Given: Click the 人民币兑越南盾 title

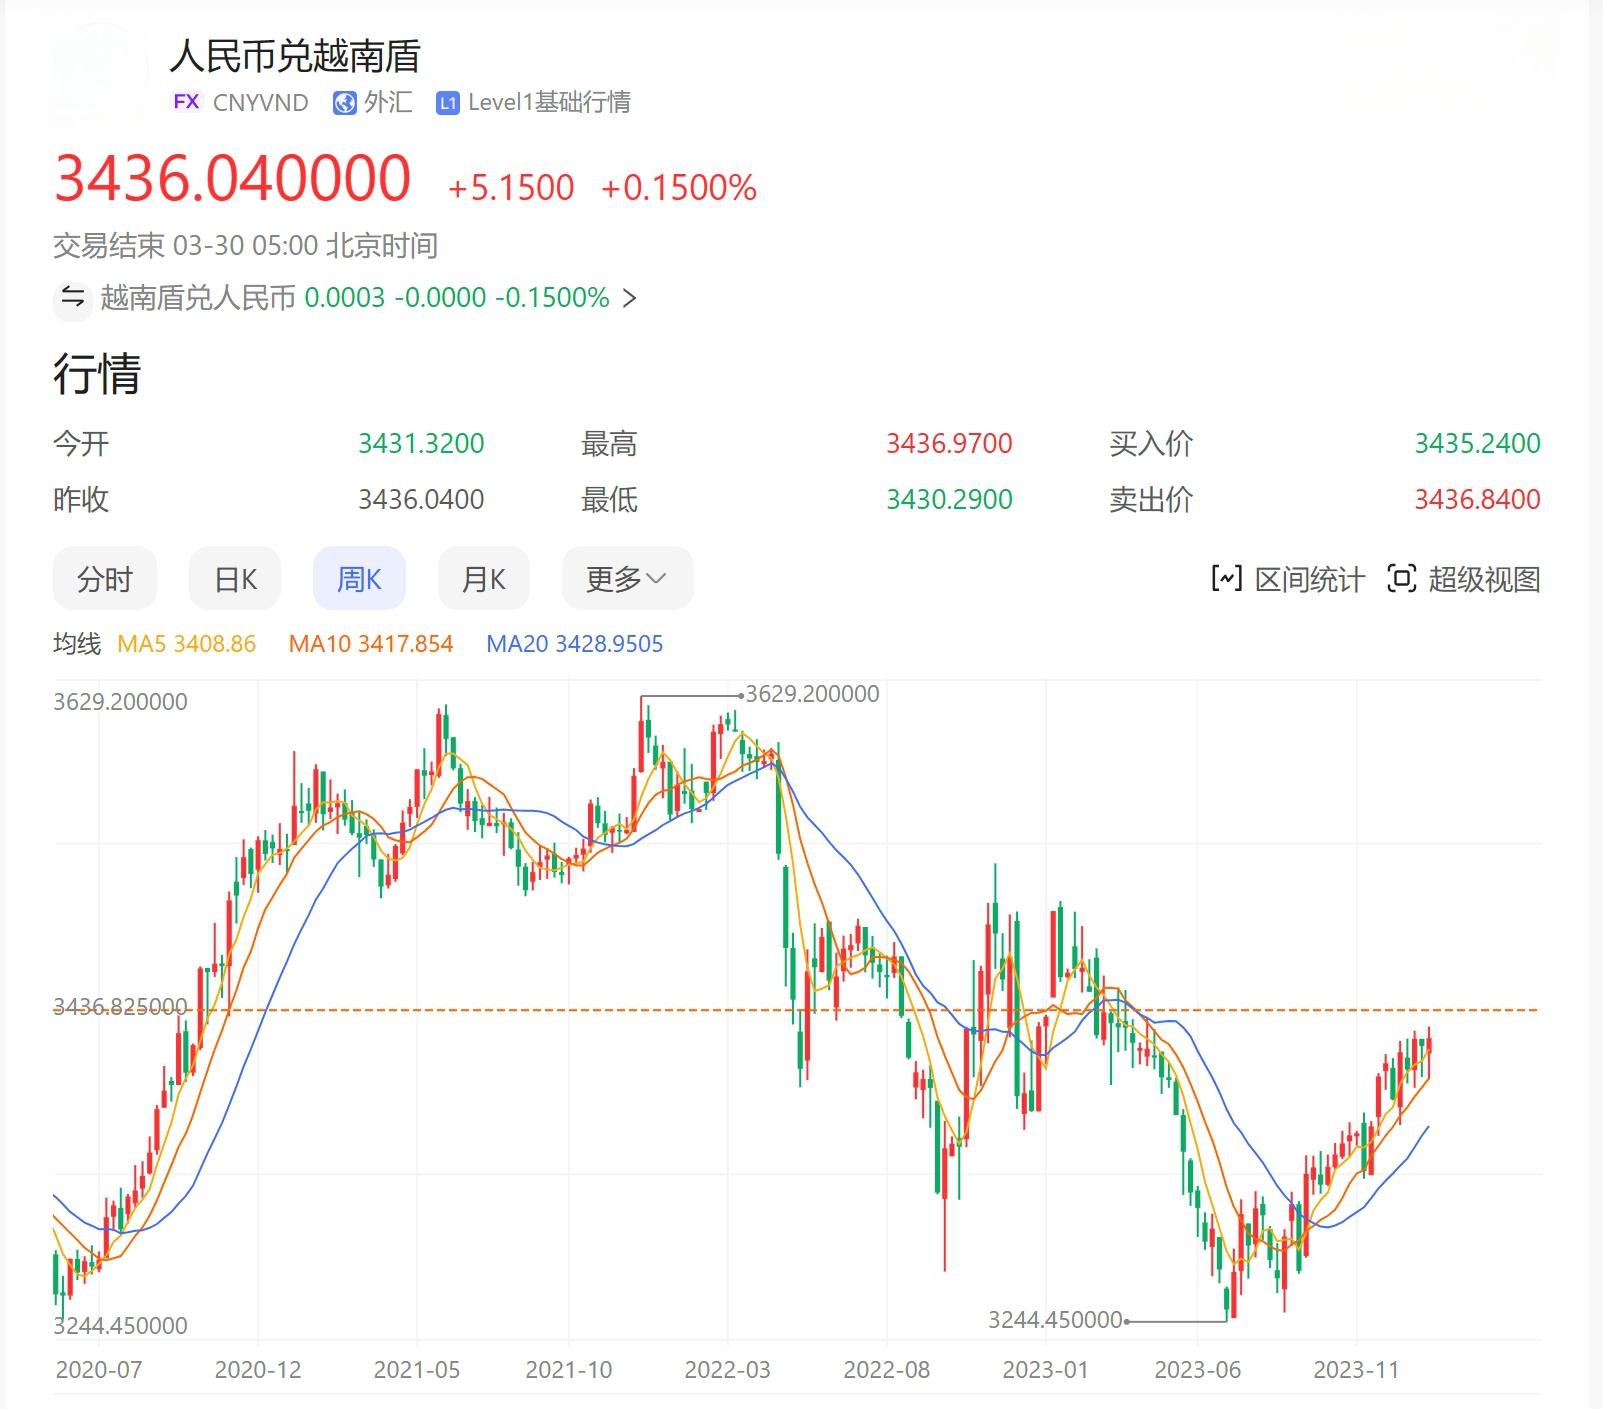Looking at the screenshot, I should point(295,55).
